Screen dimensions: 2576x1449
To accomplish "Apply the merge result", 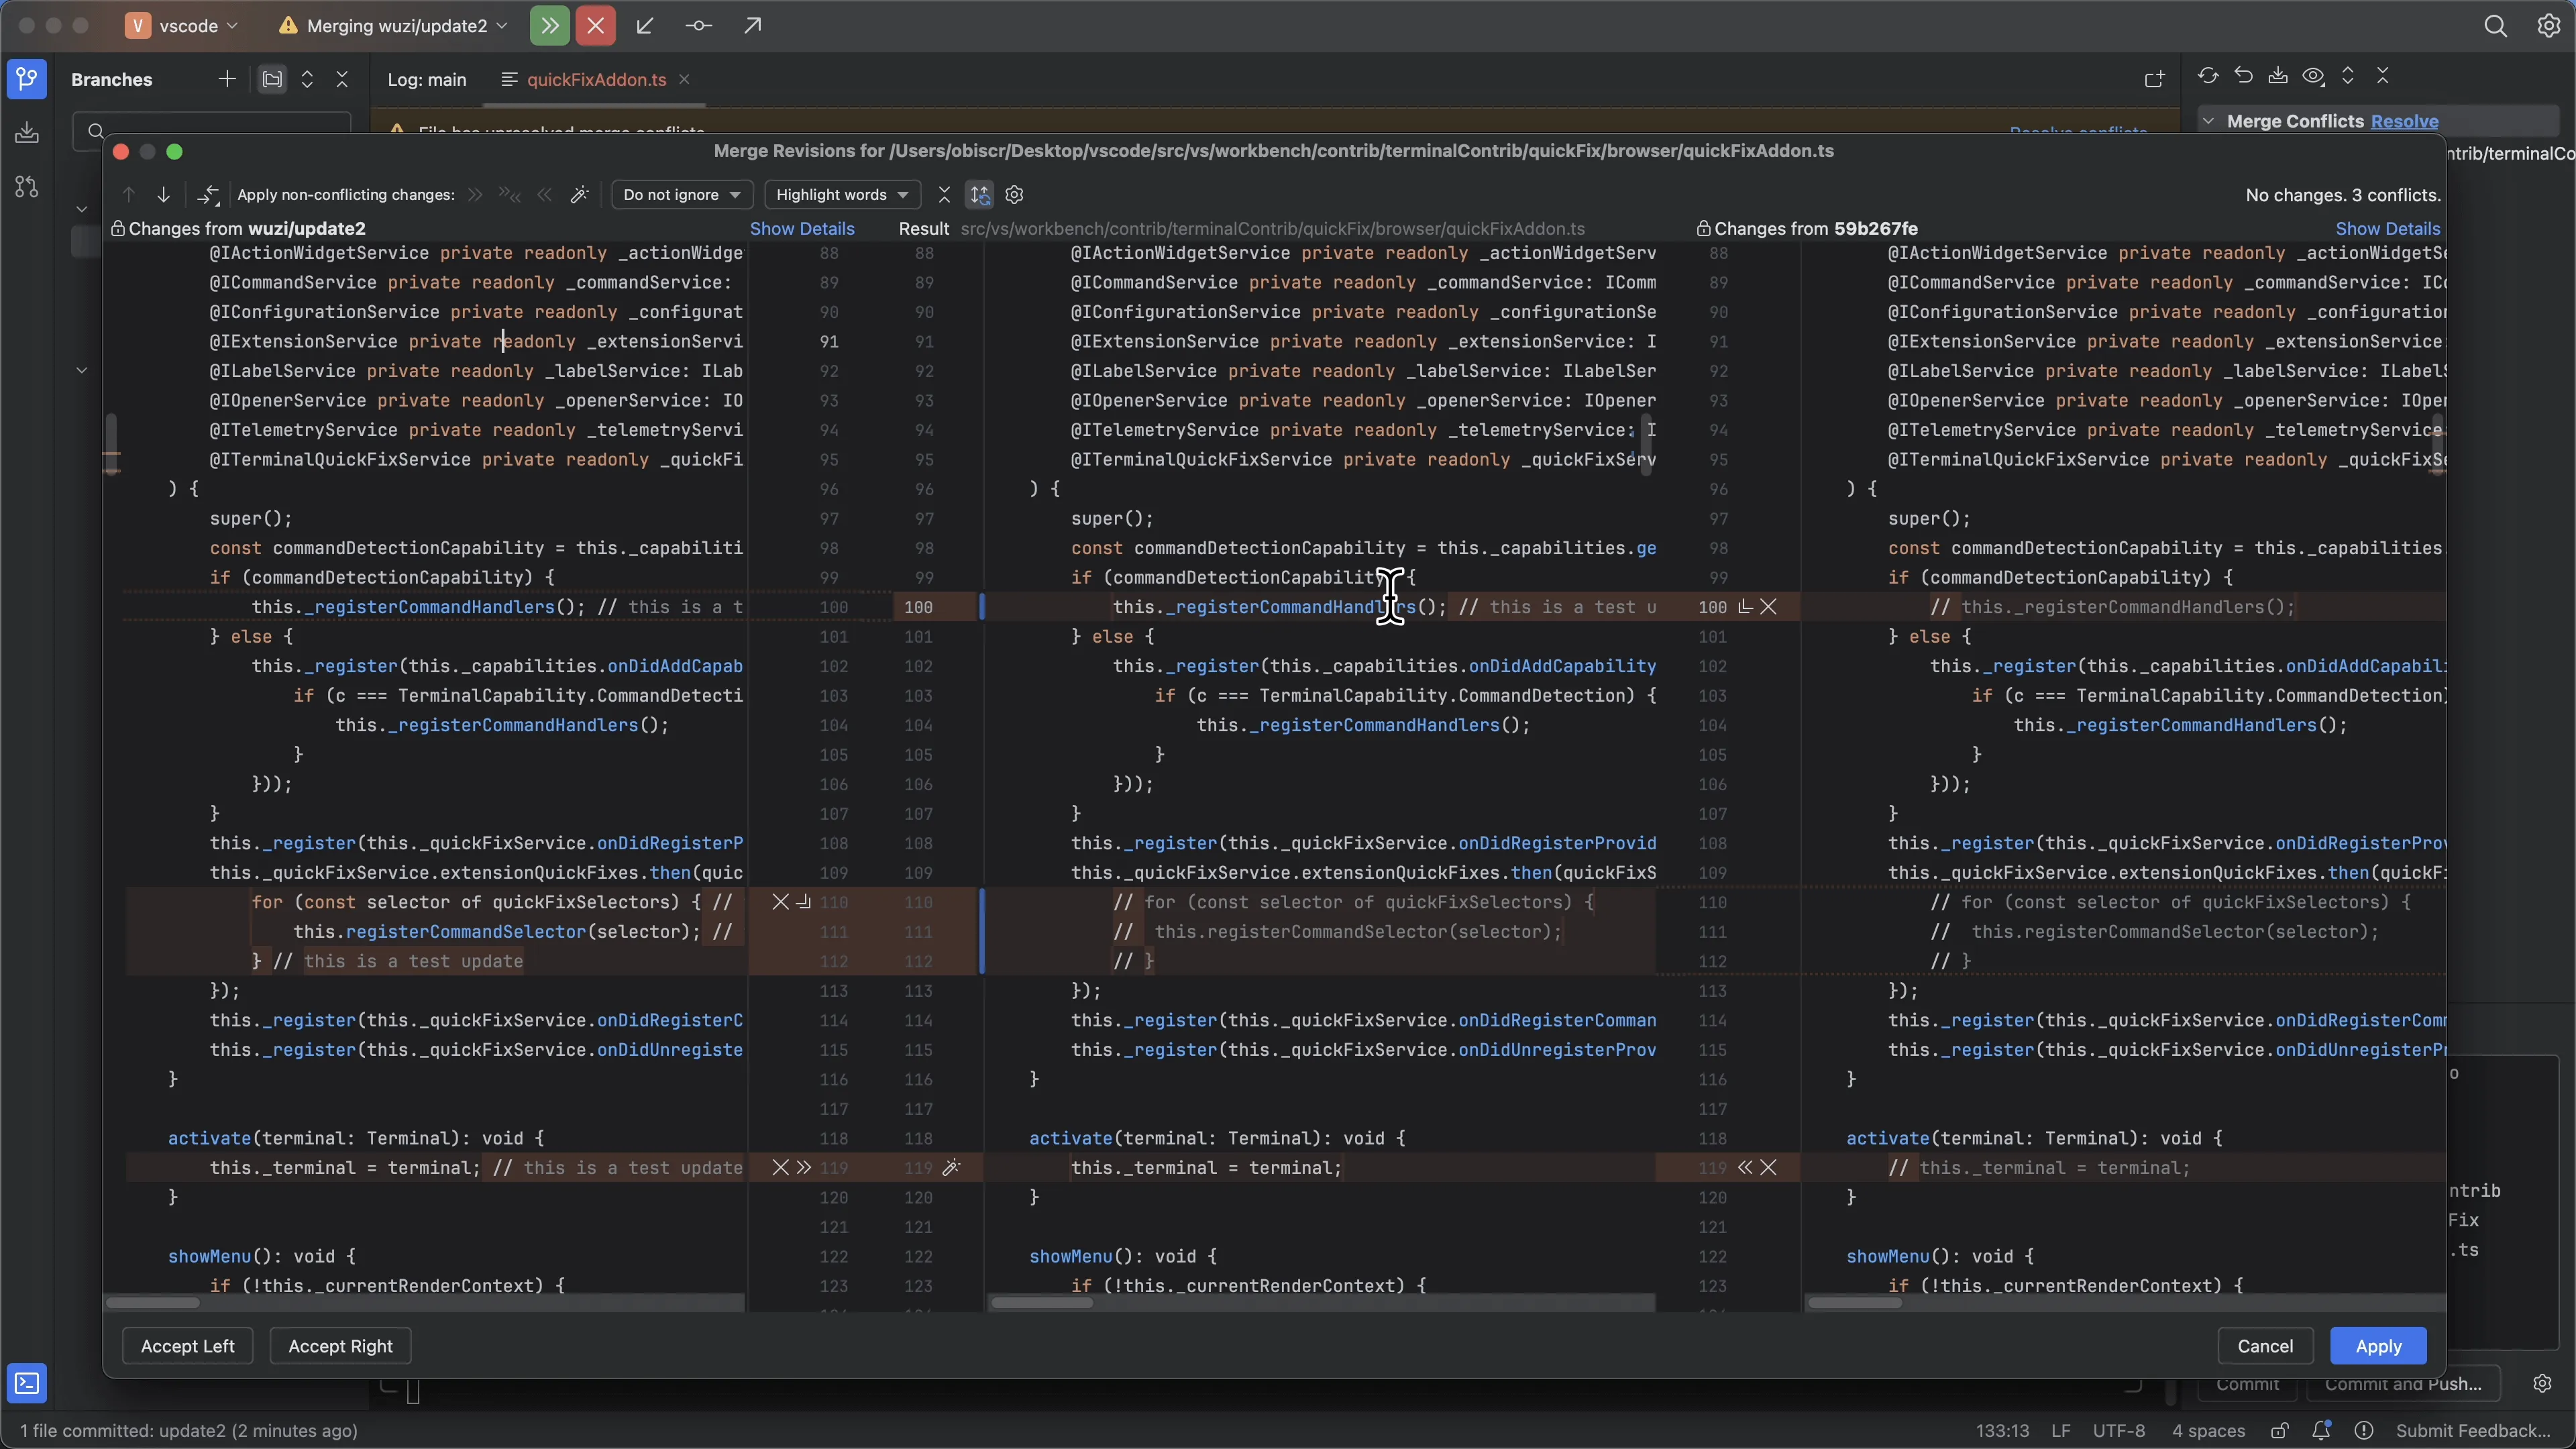I will pos(2378,1346).
